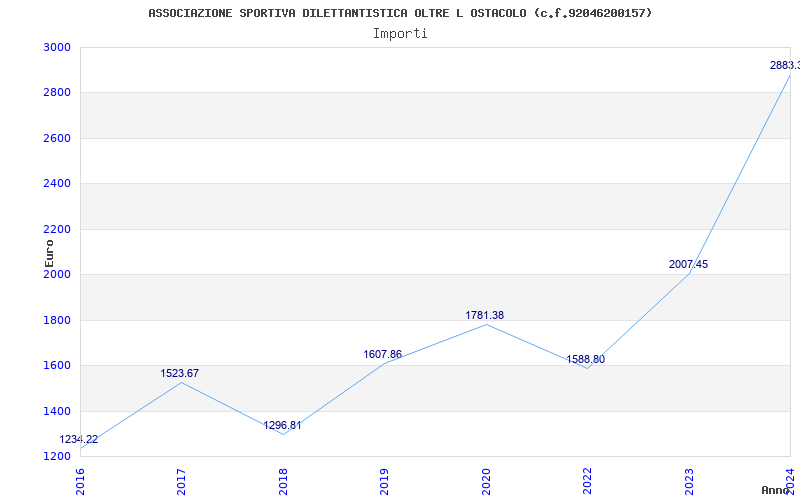Viewport: 800px width, 500px height.
Task: Click data label 1588.80
Action: 586,359
